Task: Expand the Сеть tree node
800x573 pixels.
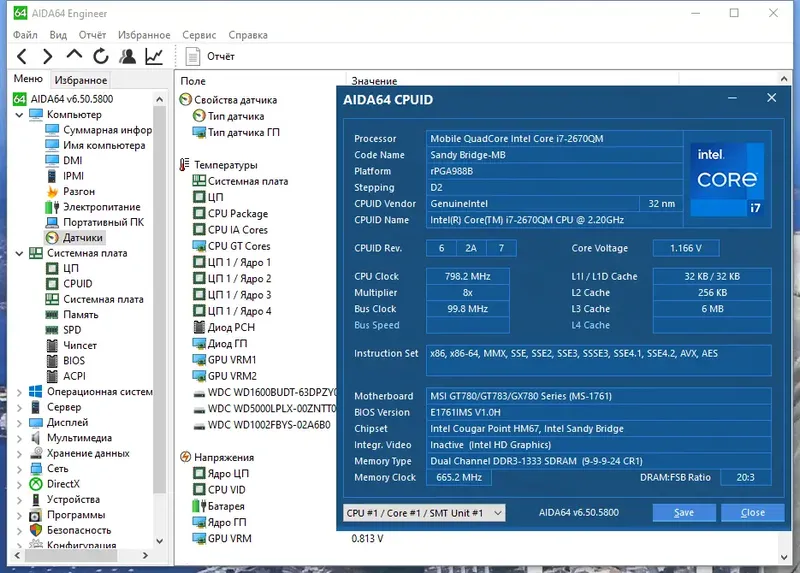Action: pyautogui.click(x=19, y=468)
